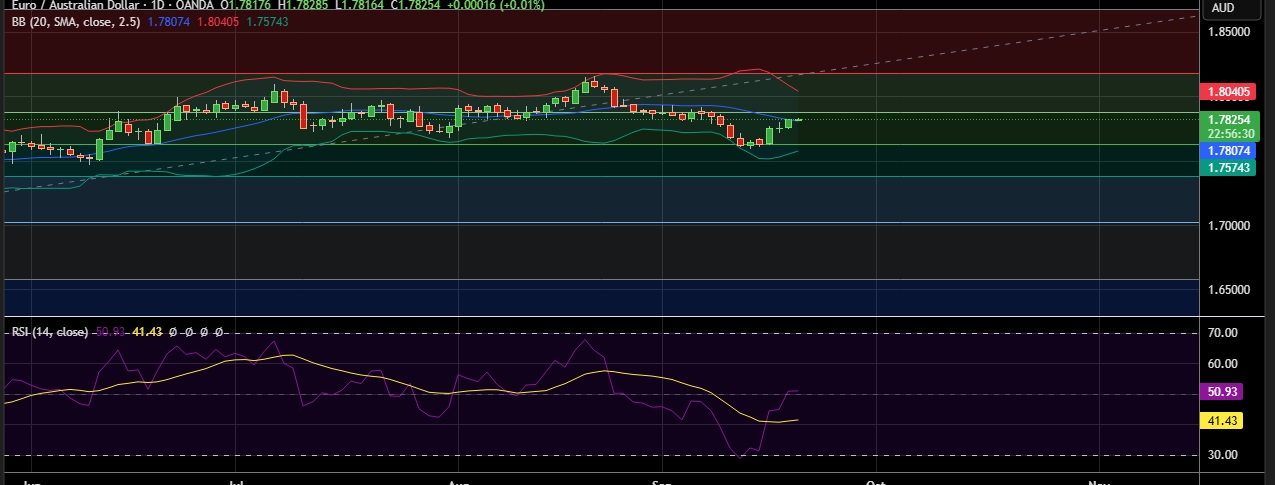
Task: Click the most recent green candlestick
Action: [789, 123]
